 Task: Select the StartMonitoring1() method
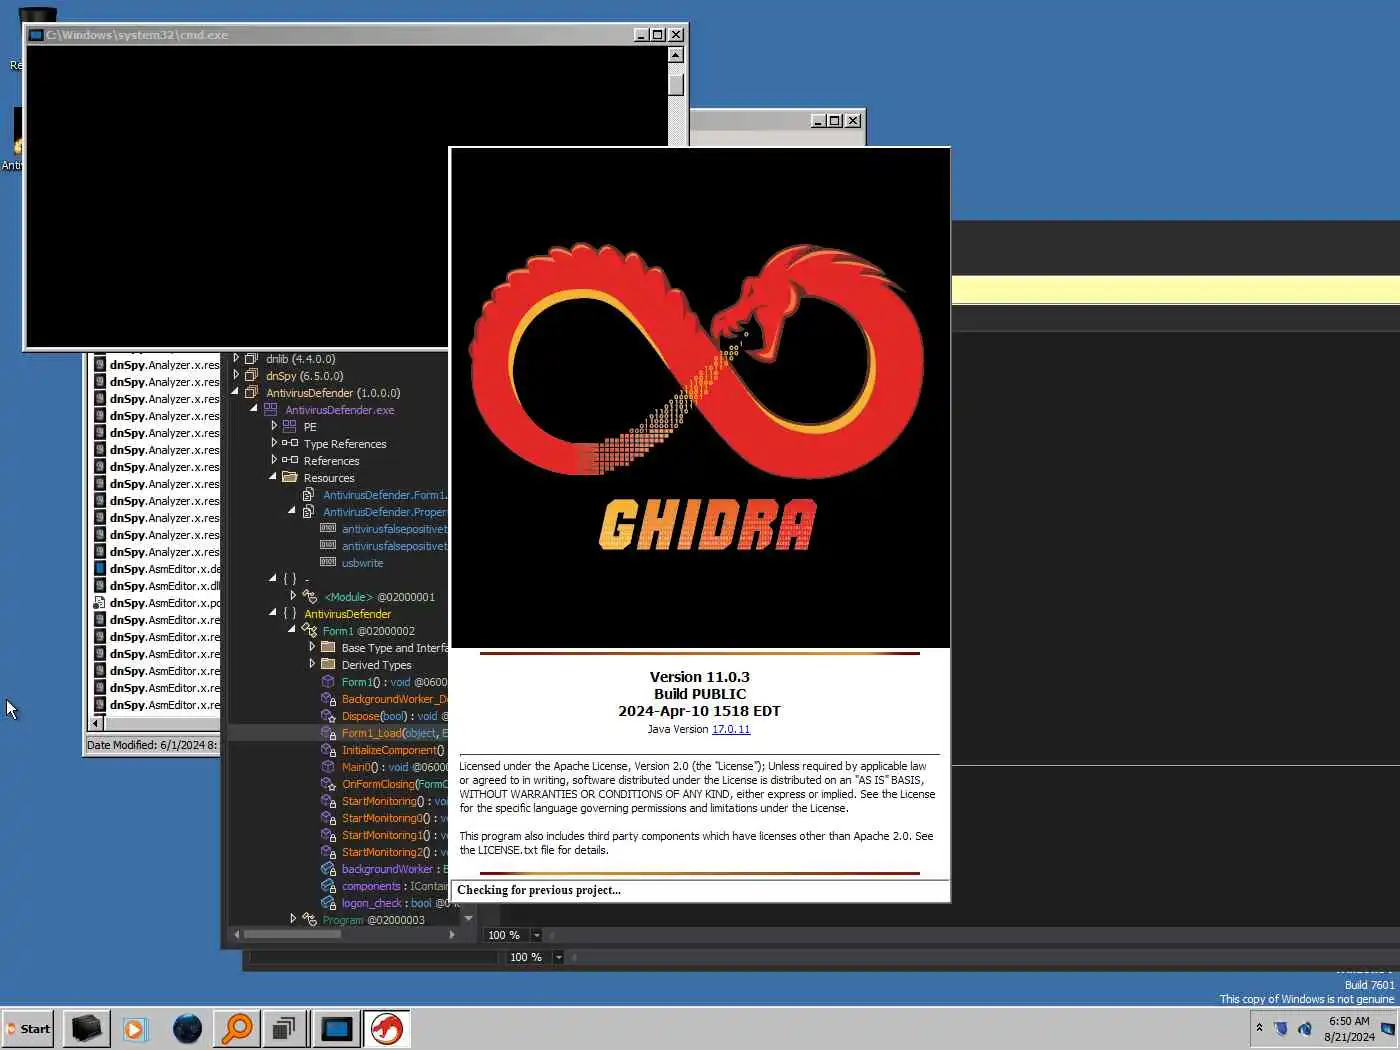point(394,835)
